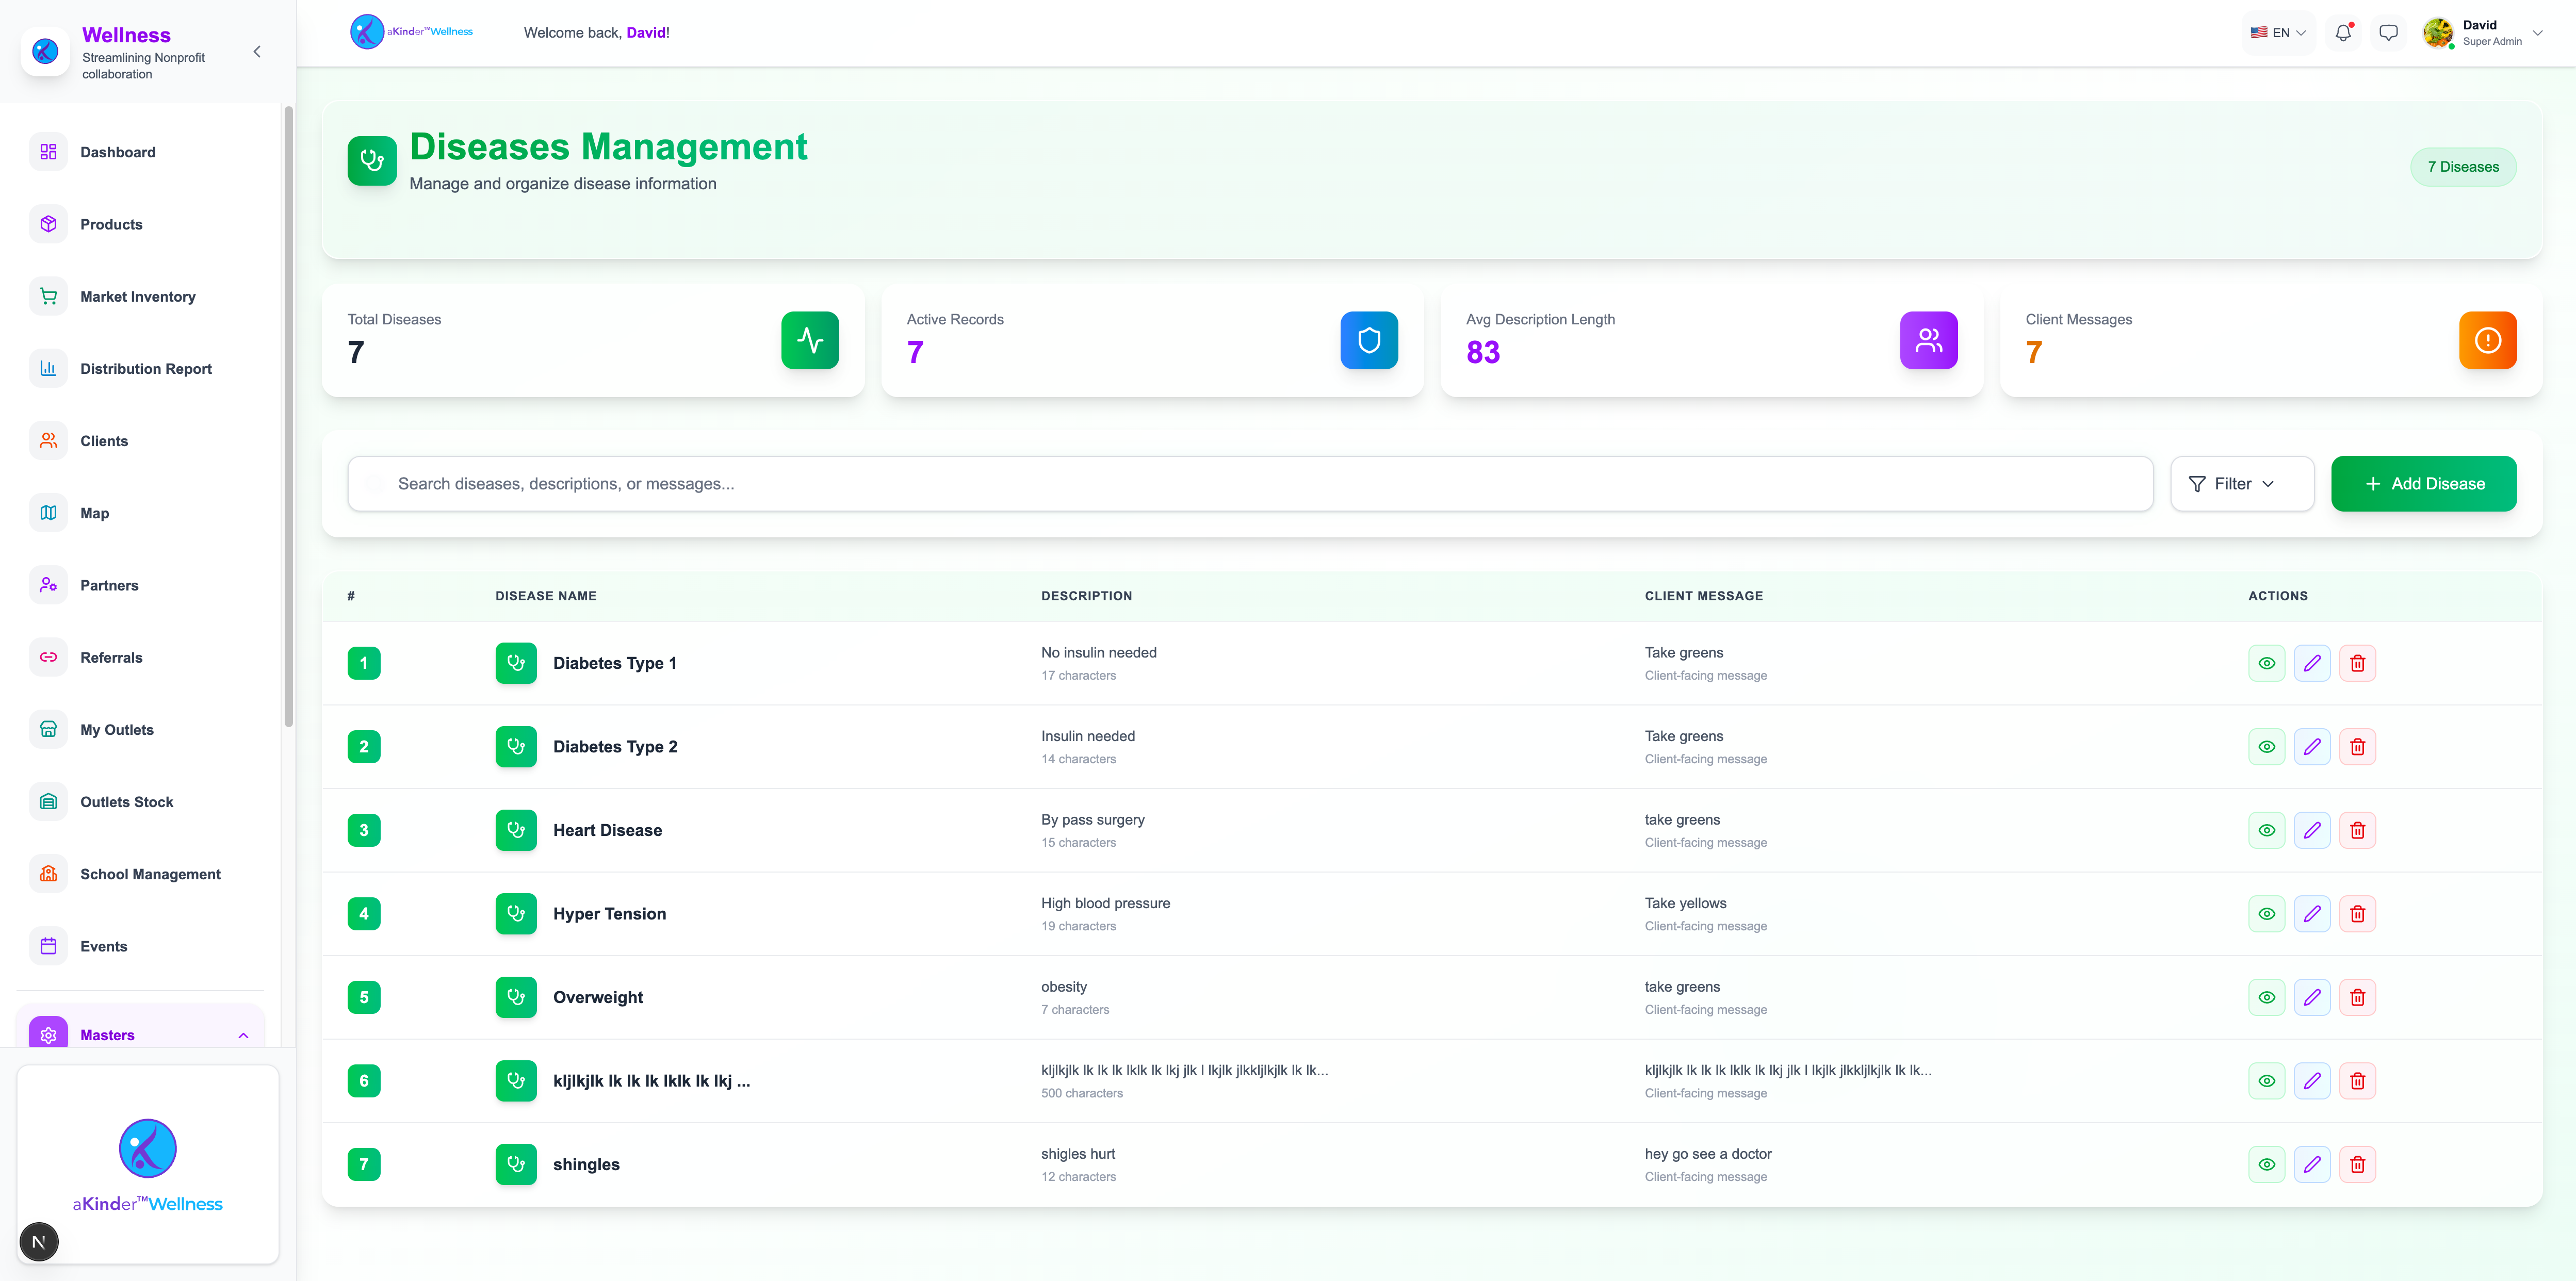The image size is (2576, 1281).
Task: Delete the Diabetes Type 1 row
Action: [2357, 663]
